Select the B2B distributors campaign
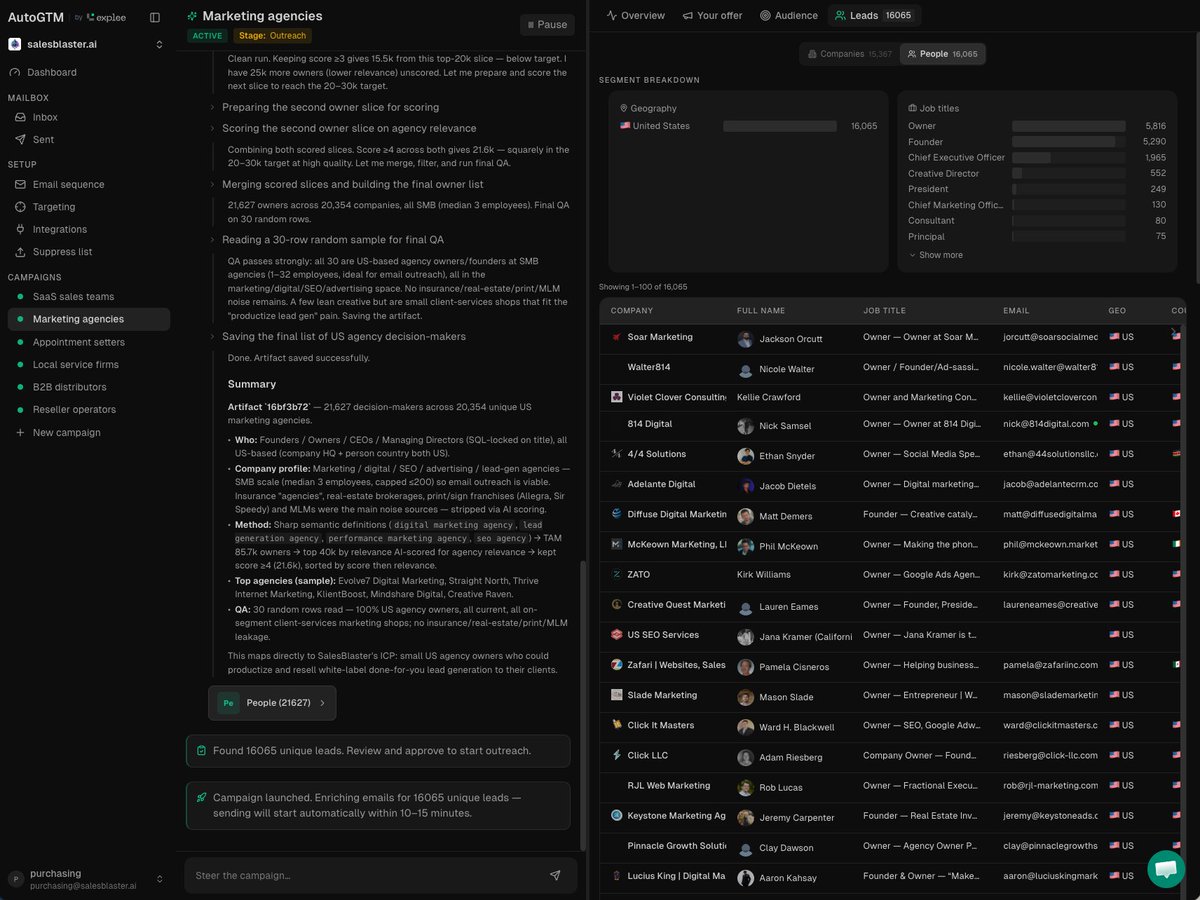 [x=69, y=387]
